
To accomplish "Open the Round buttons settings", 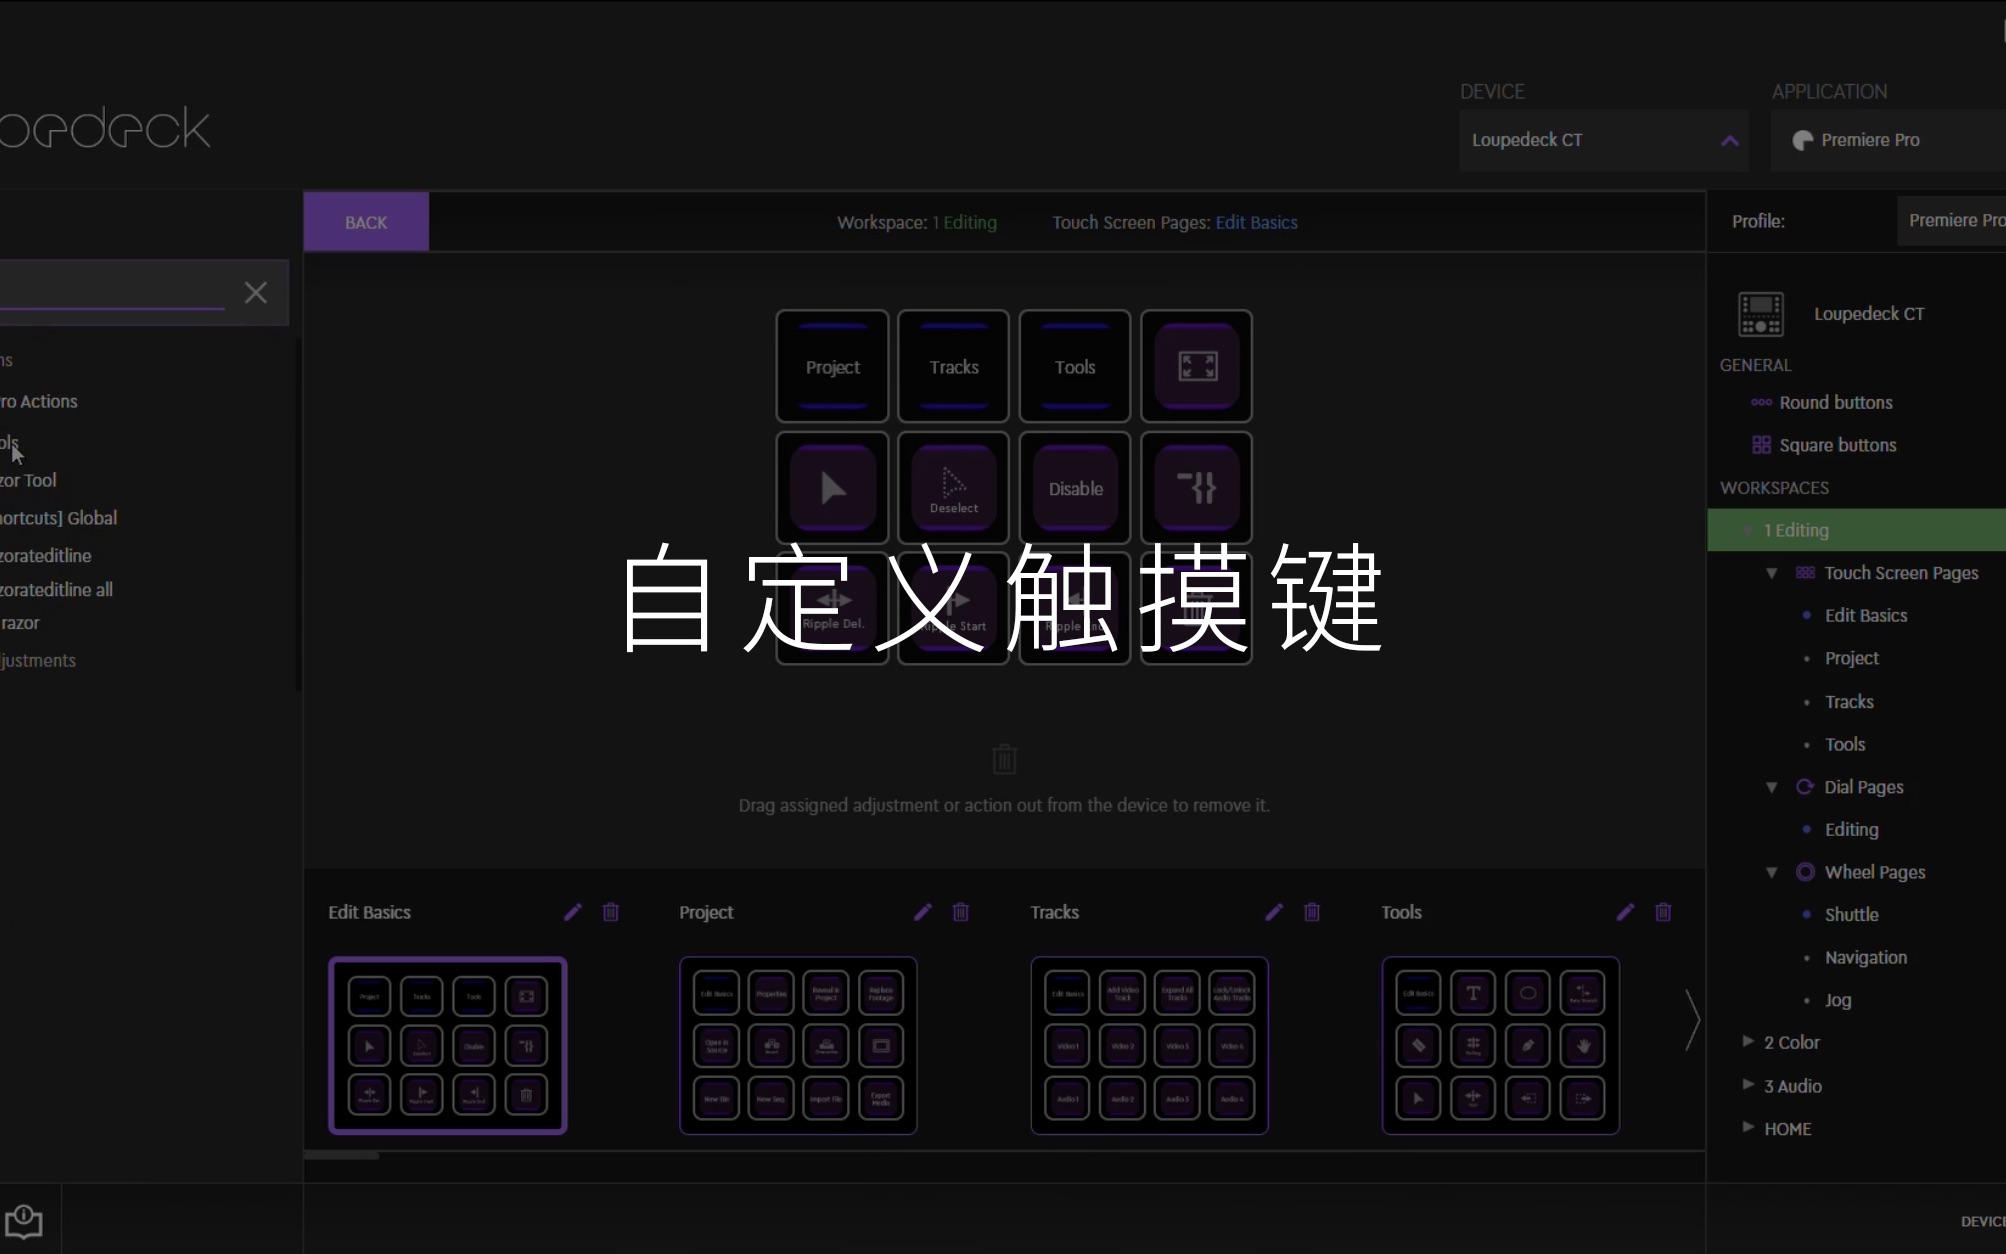I will pyautogui.click(x=1834, y=402).
